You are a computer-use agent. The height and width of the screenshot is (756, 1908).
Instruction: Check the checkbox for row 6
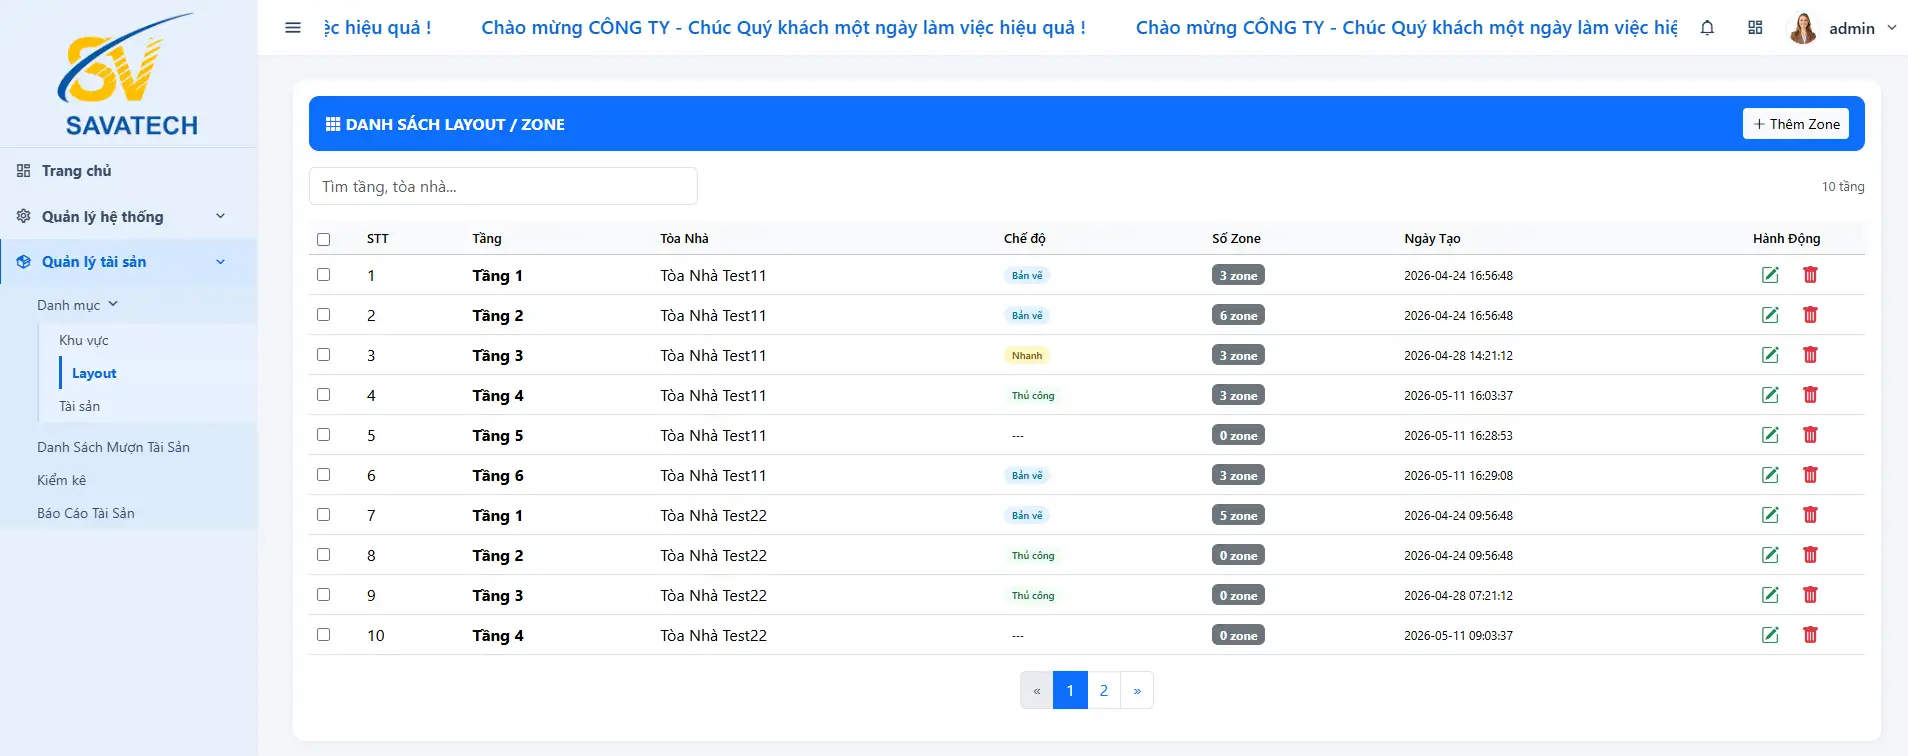(x=323, y=474)
